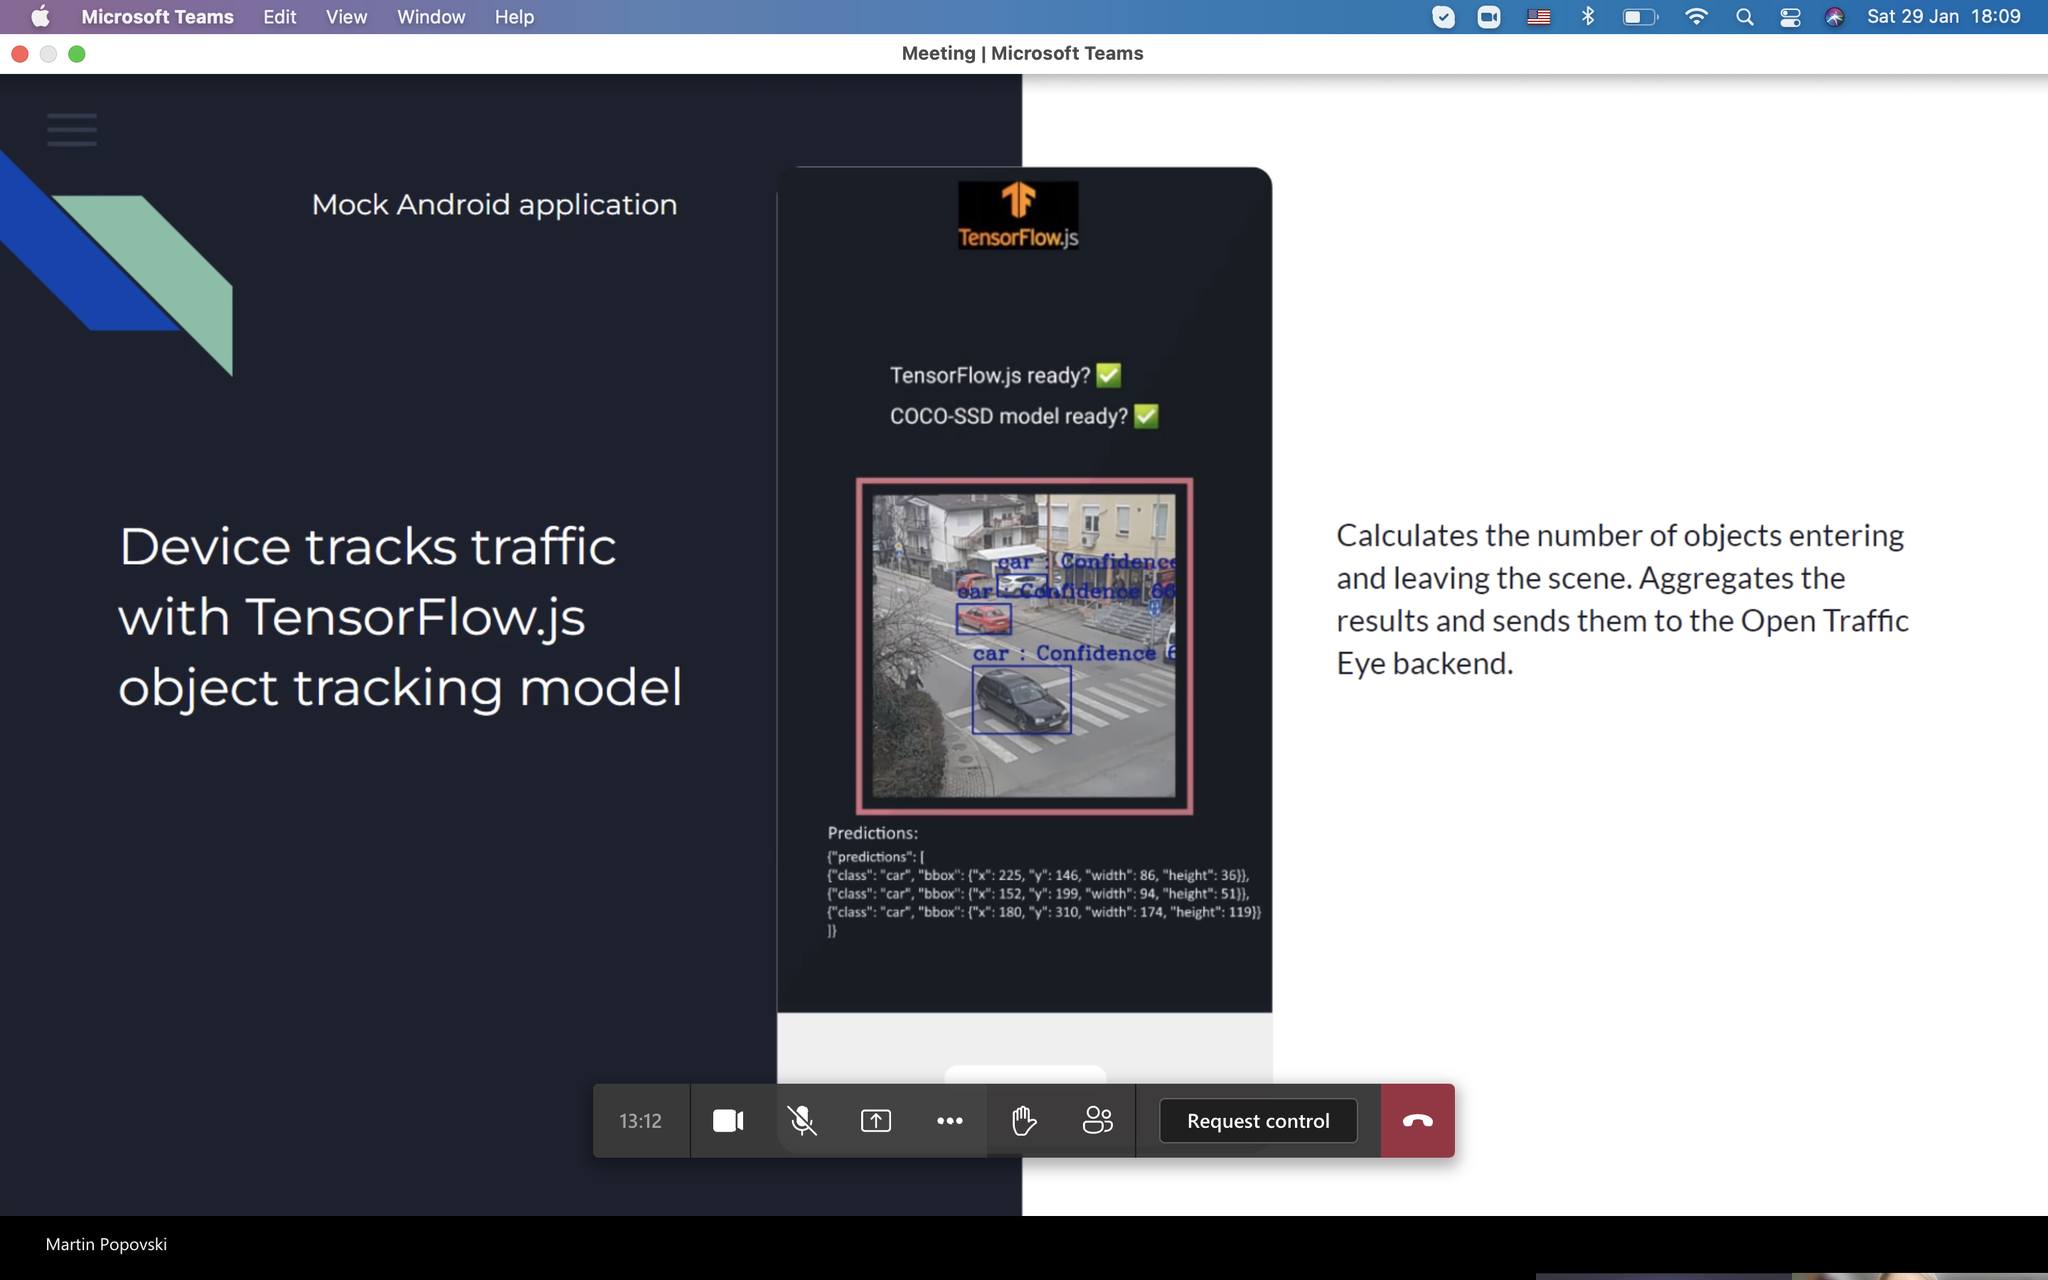Open the View menu

(346, 17)
